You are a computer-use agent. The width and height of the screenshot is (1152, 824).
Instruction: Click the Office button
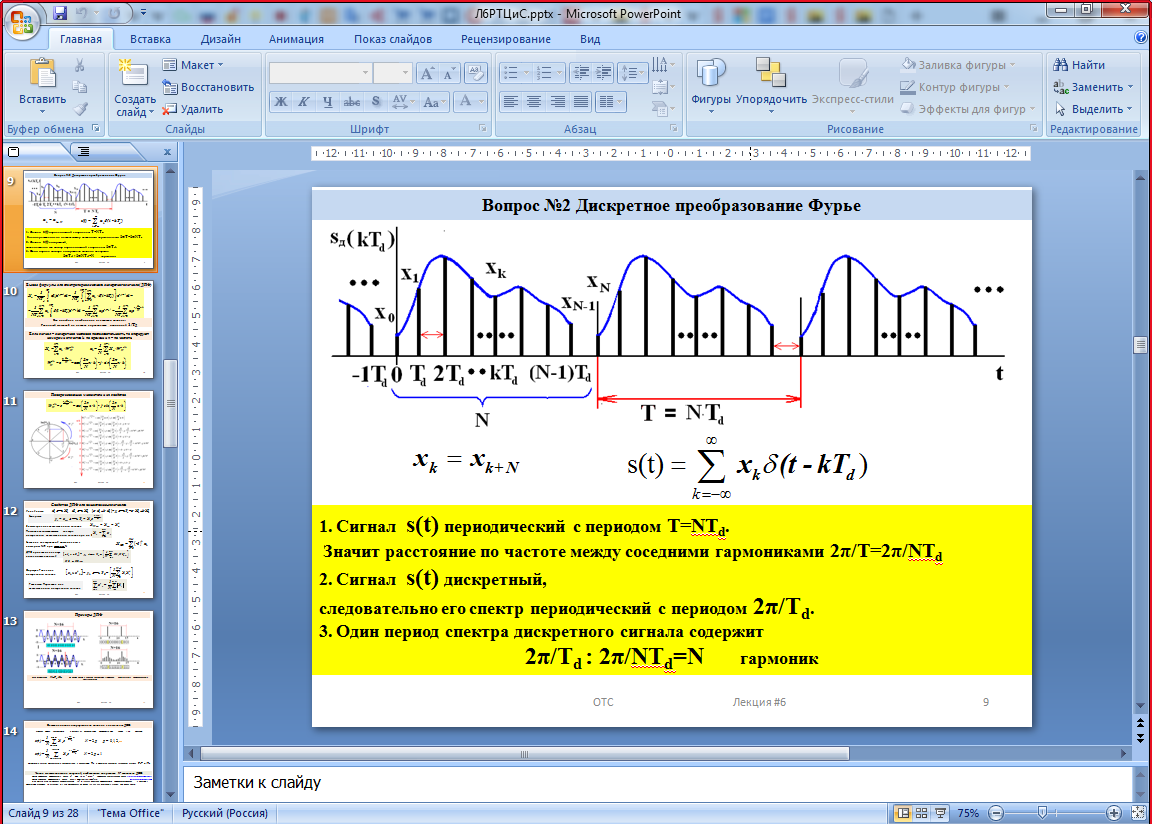point(22,22)
